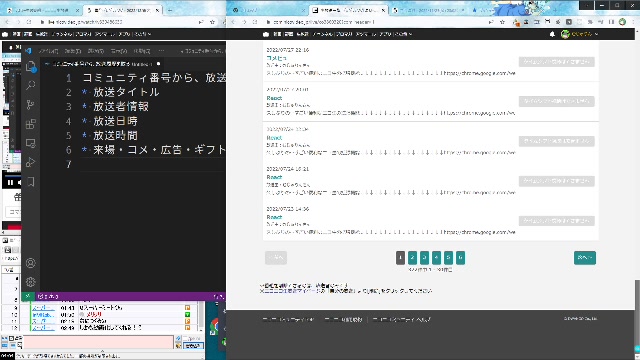Image resolution: width=640 pixels, height=360 pixels.
Task: Open Remote Explorer icon in VS Code activity bar
Action: click(31, 143)
